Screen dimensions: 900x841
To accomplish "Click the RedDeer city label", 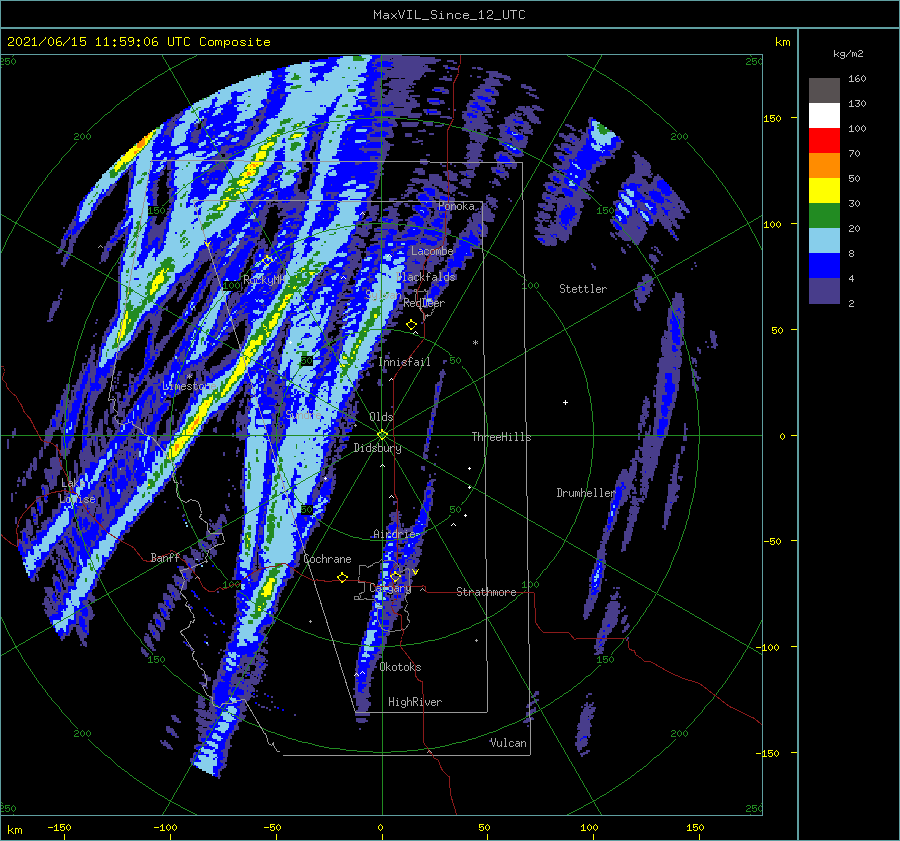I will (424, 303).
